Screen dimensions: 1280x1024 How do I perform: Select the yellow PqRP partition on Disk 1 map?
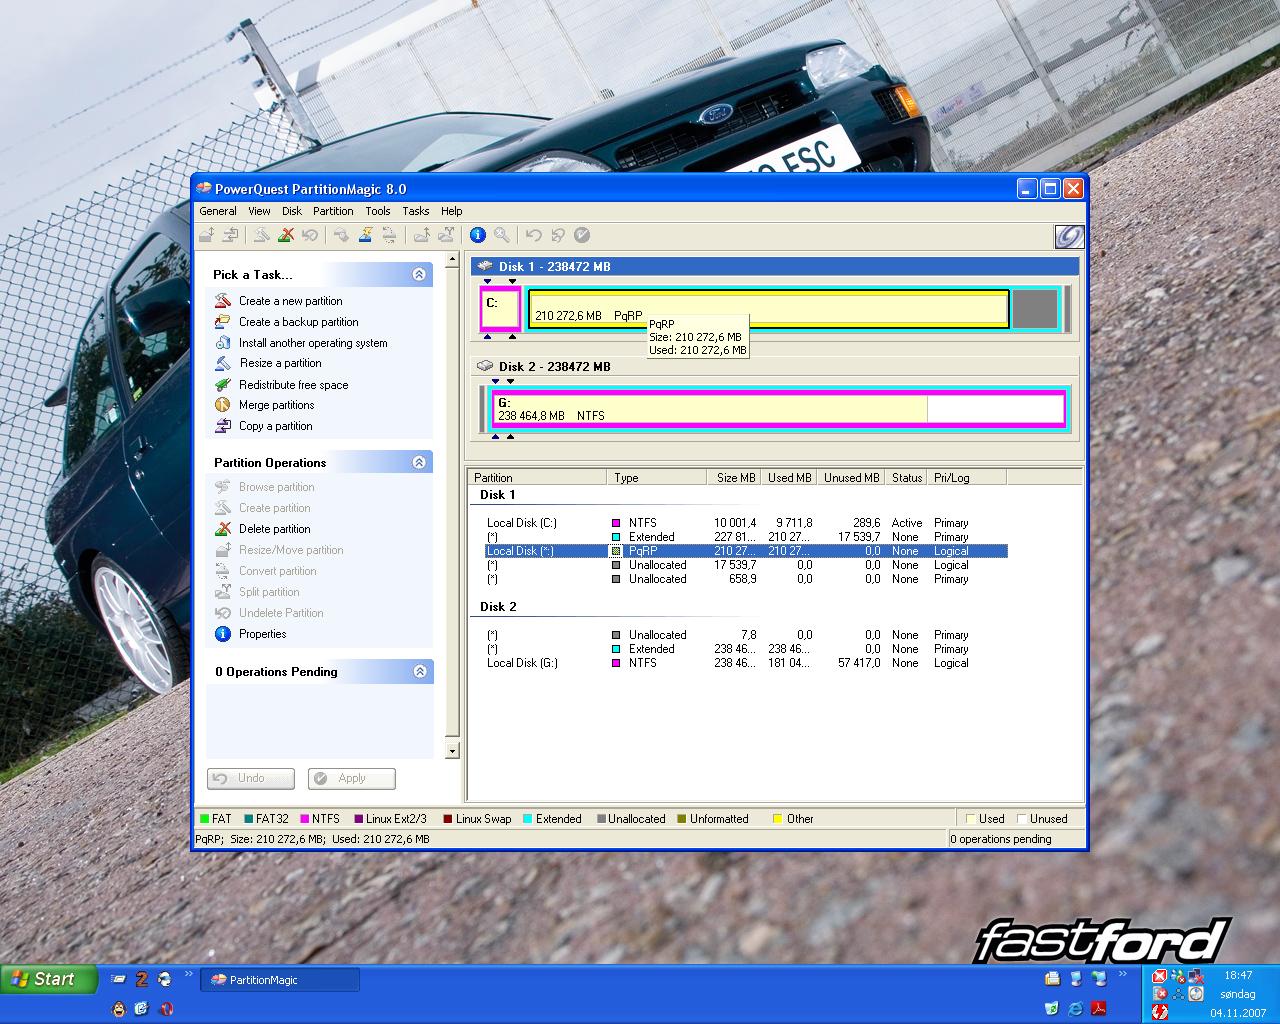click(x=768, y=309)
